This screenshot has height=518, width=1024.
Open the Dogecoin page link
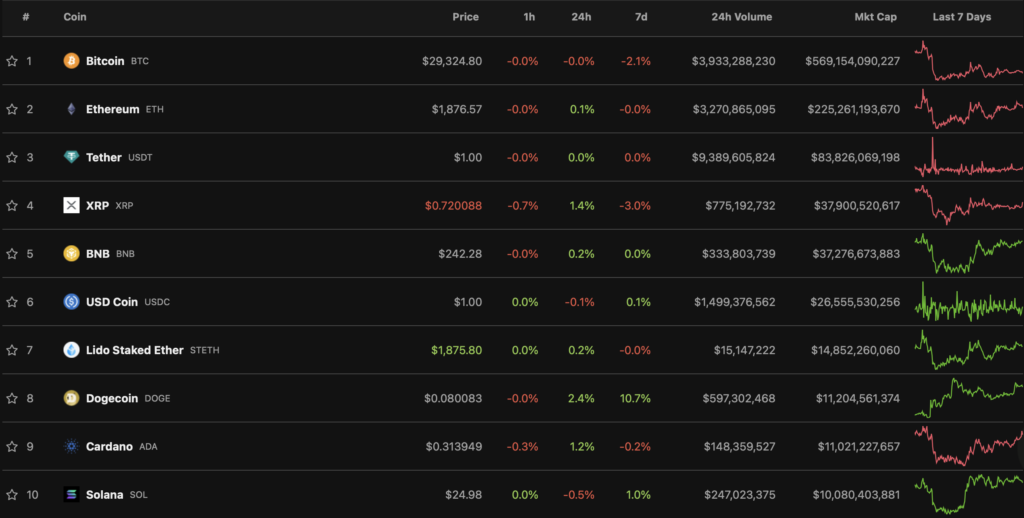[112, 398]
